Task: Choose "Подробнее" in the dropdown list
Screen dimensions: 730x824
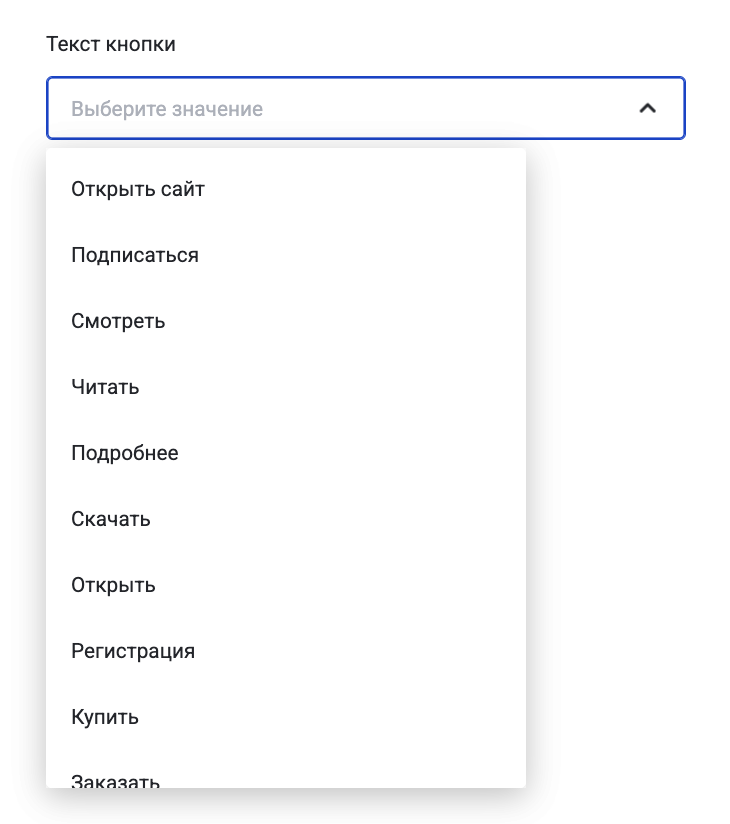Action: [125, 453]
